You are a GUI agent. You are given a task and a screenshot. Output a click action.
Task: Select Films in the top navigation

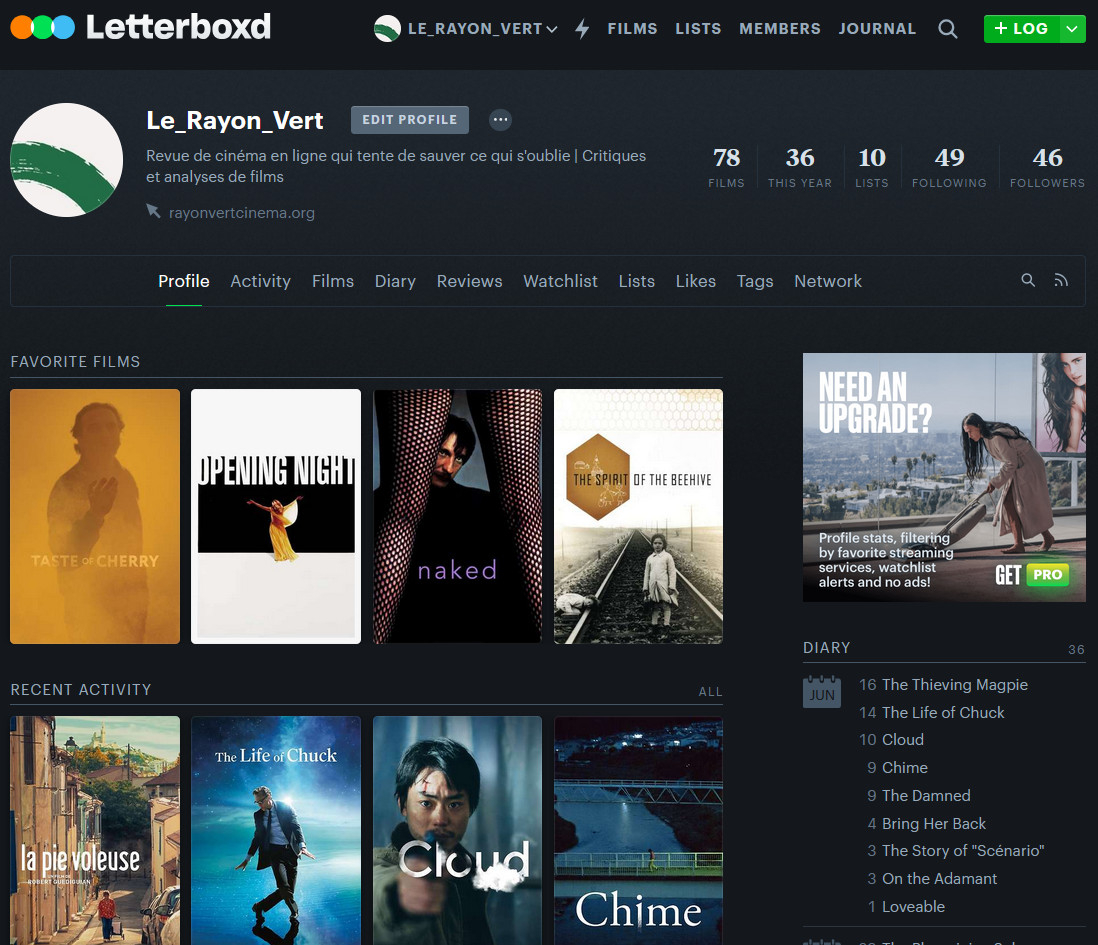632,29
